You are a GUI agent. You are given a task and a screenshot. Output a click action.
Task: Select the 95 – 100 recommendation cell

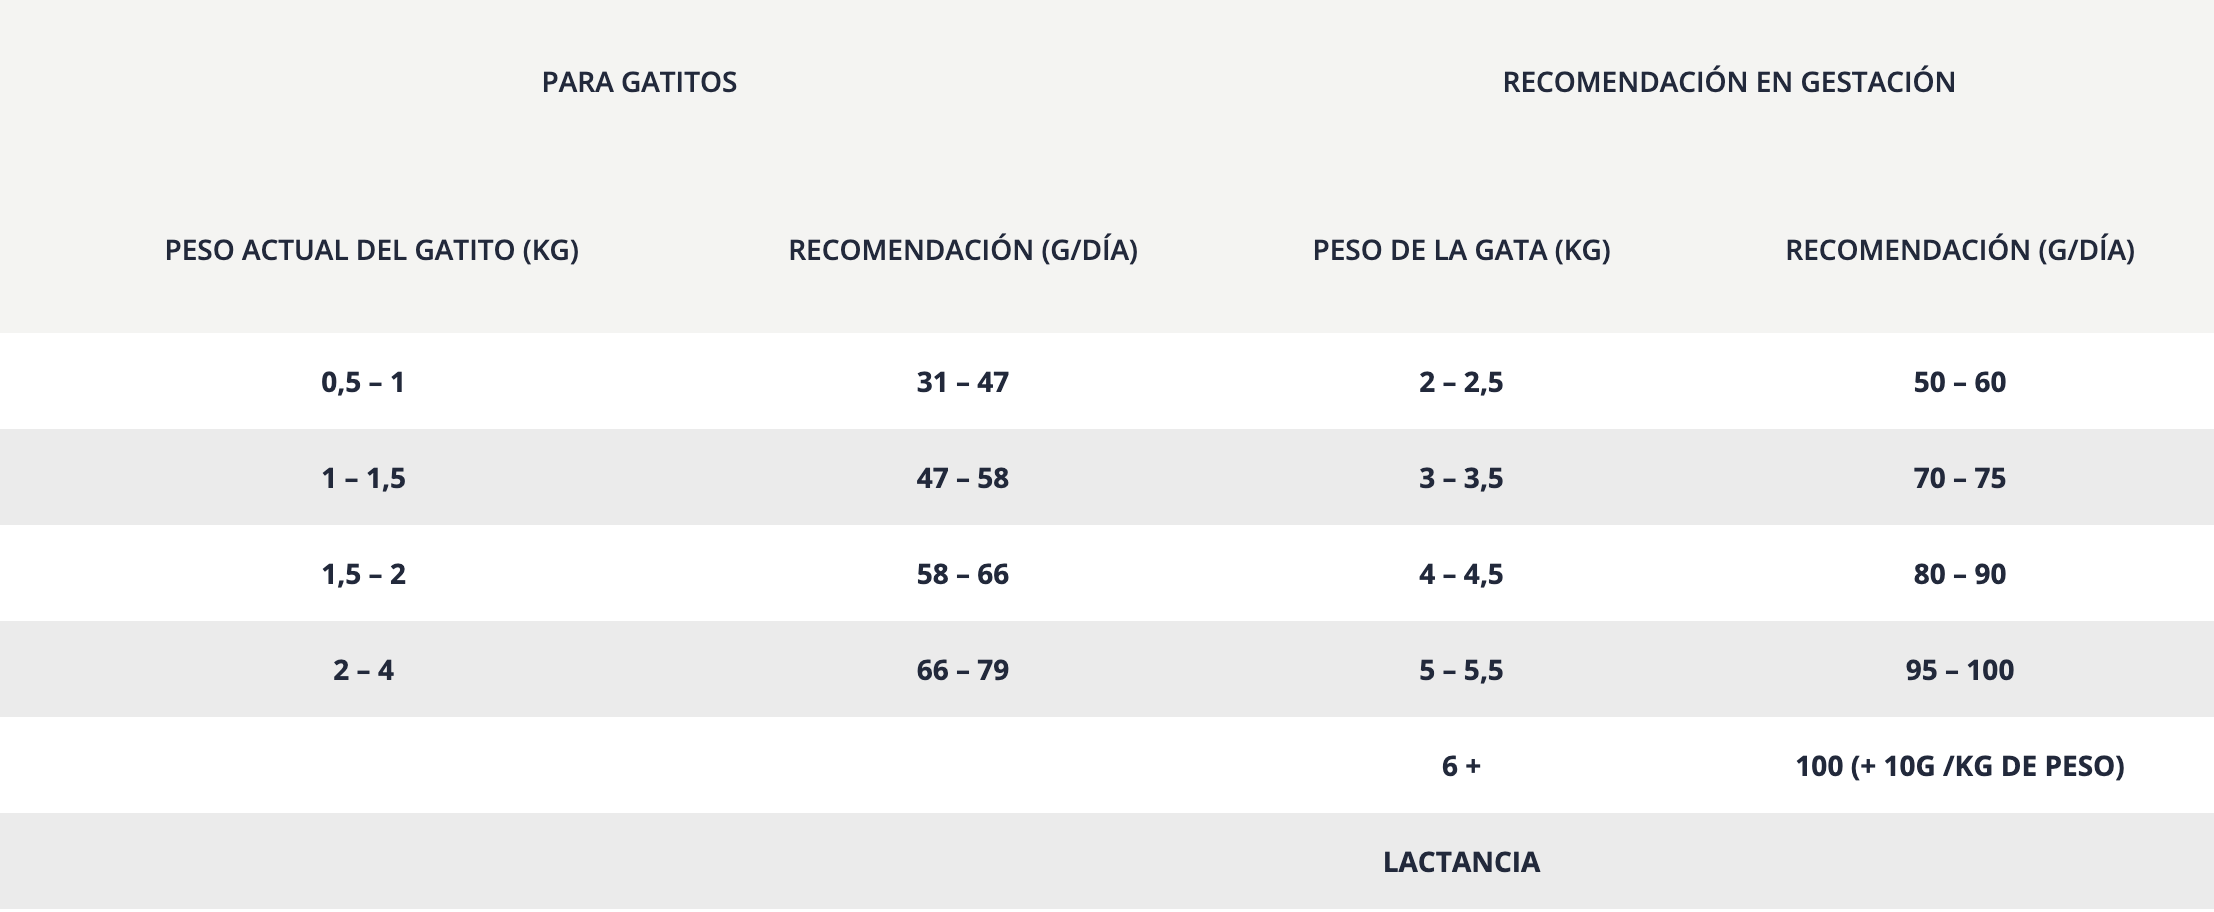pos(1959,670)
